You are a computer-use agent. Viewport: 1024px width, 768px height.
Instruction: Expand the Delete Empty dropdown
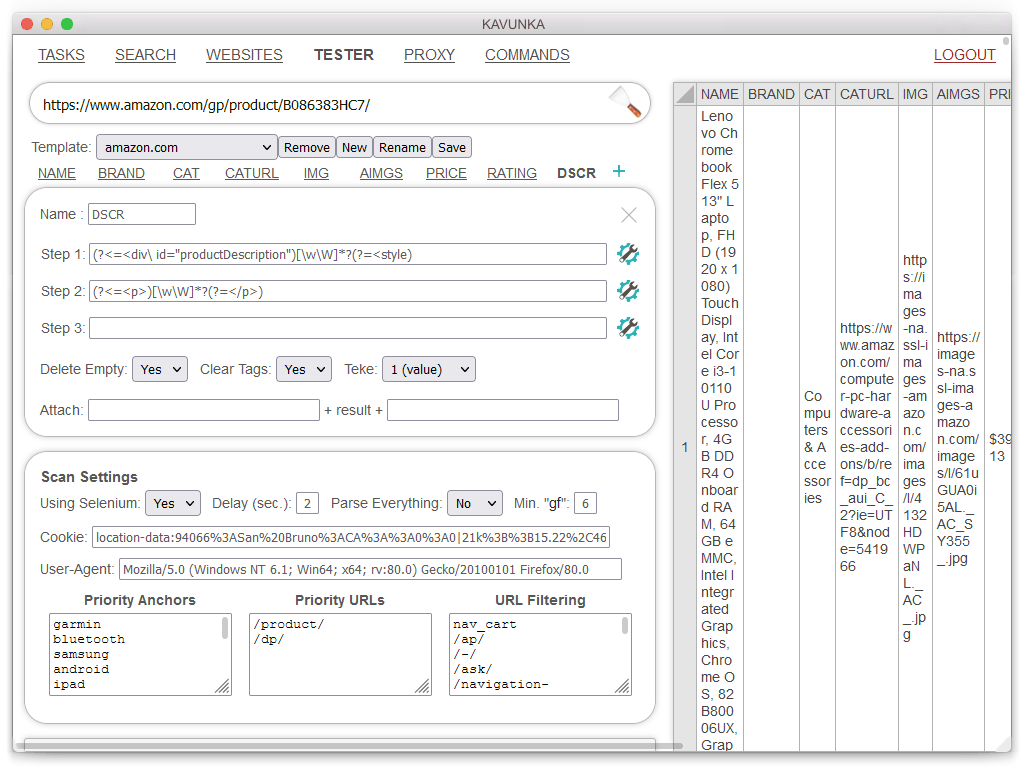pyautogui.click(x=160, y=369)
